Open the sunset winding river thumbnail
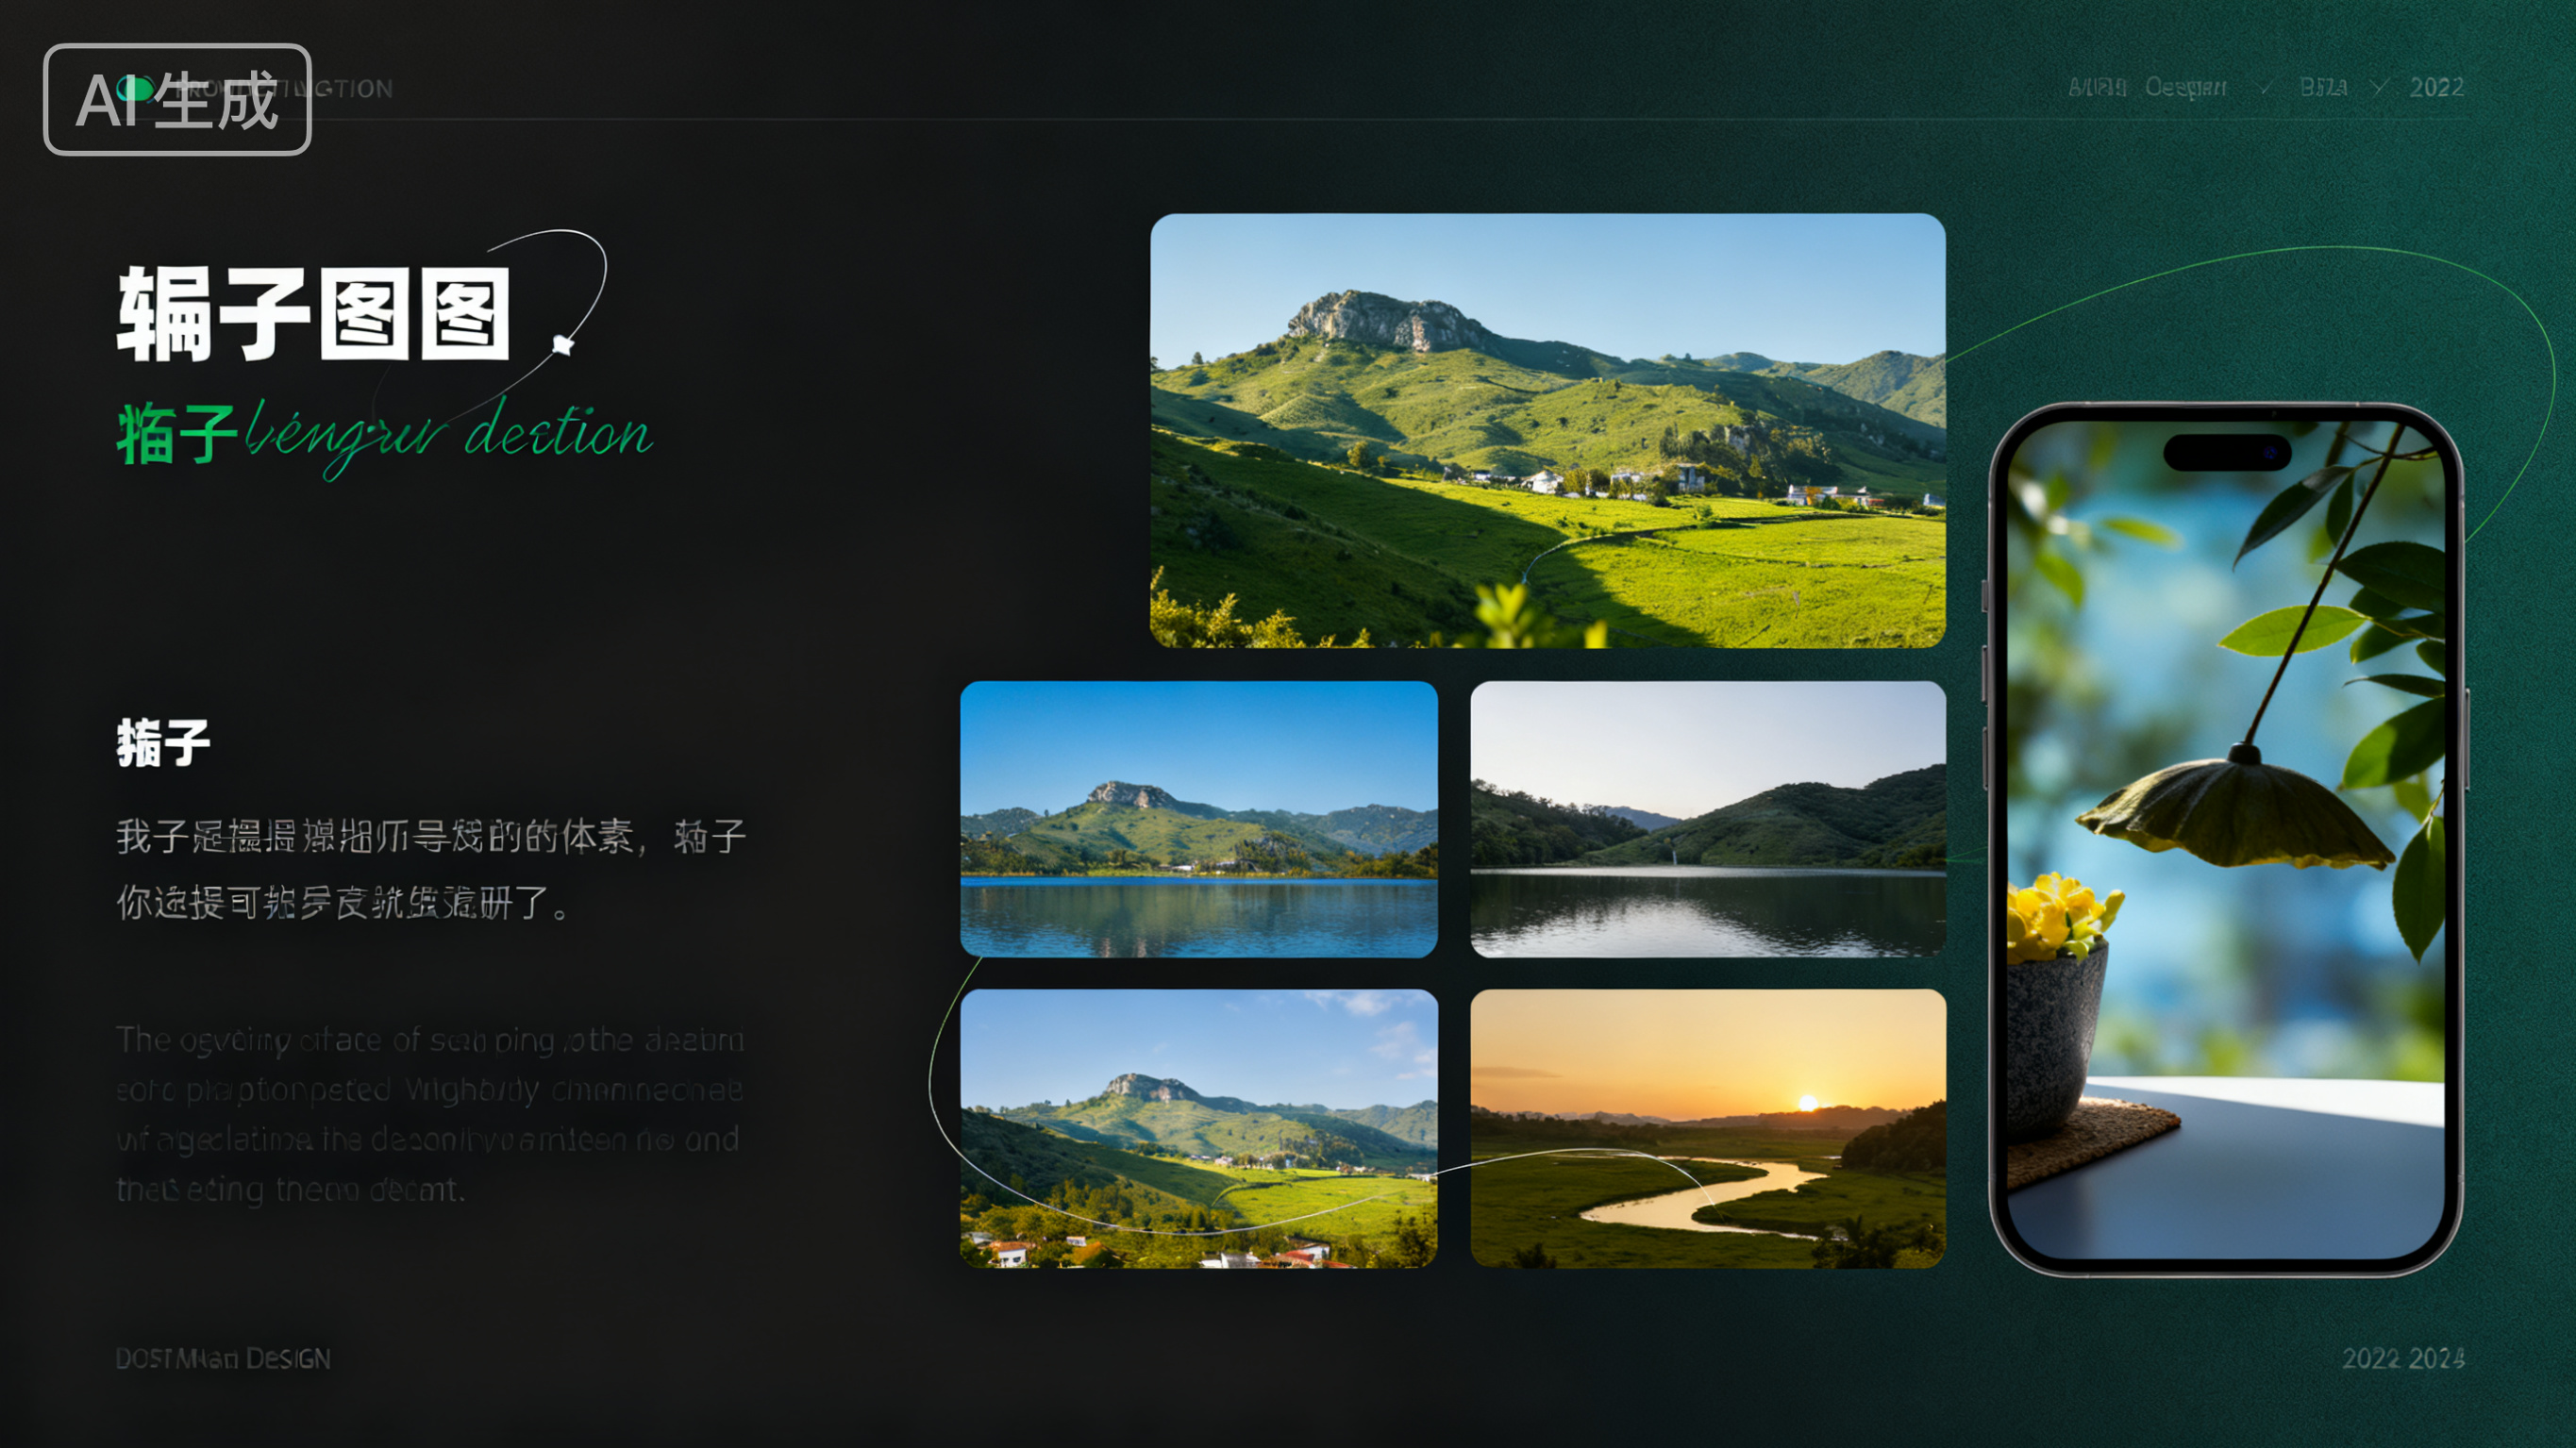 (x=1707, y=1127)
